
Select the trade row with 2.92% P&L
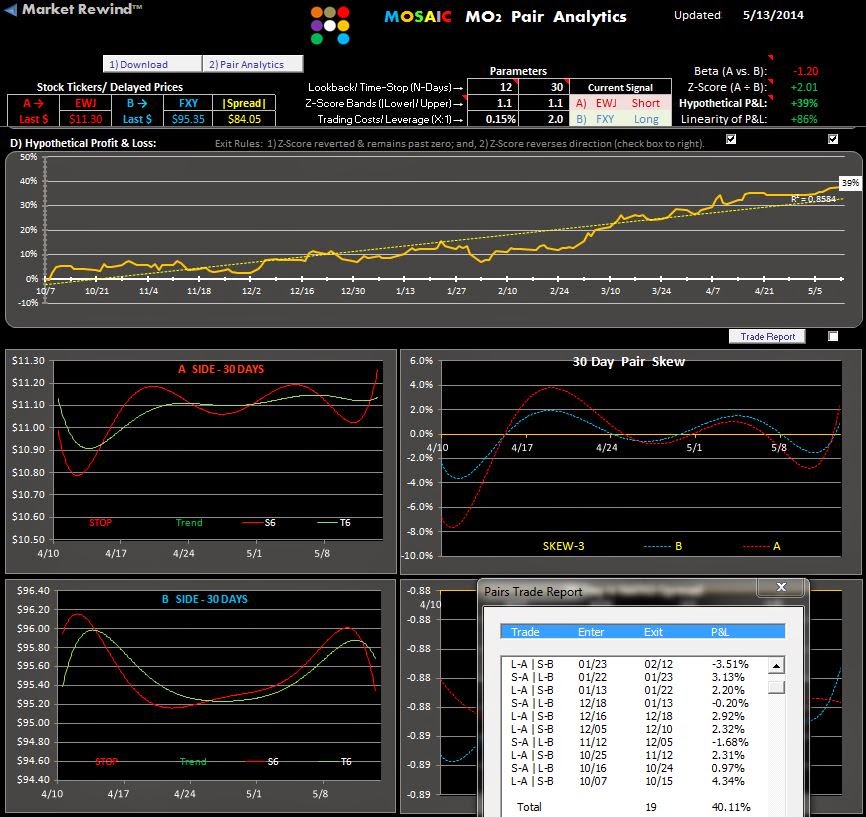click(634, 716)
